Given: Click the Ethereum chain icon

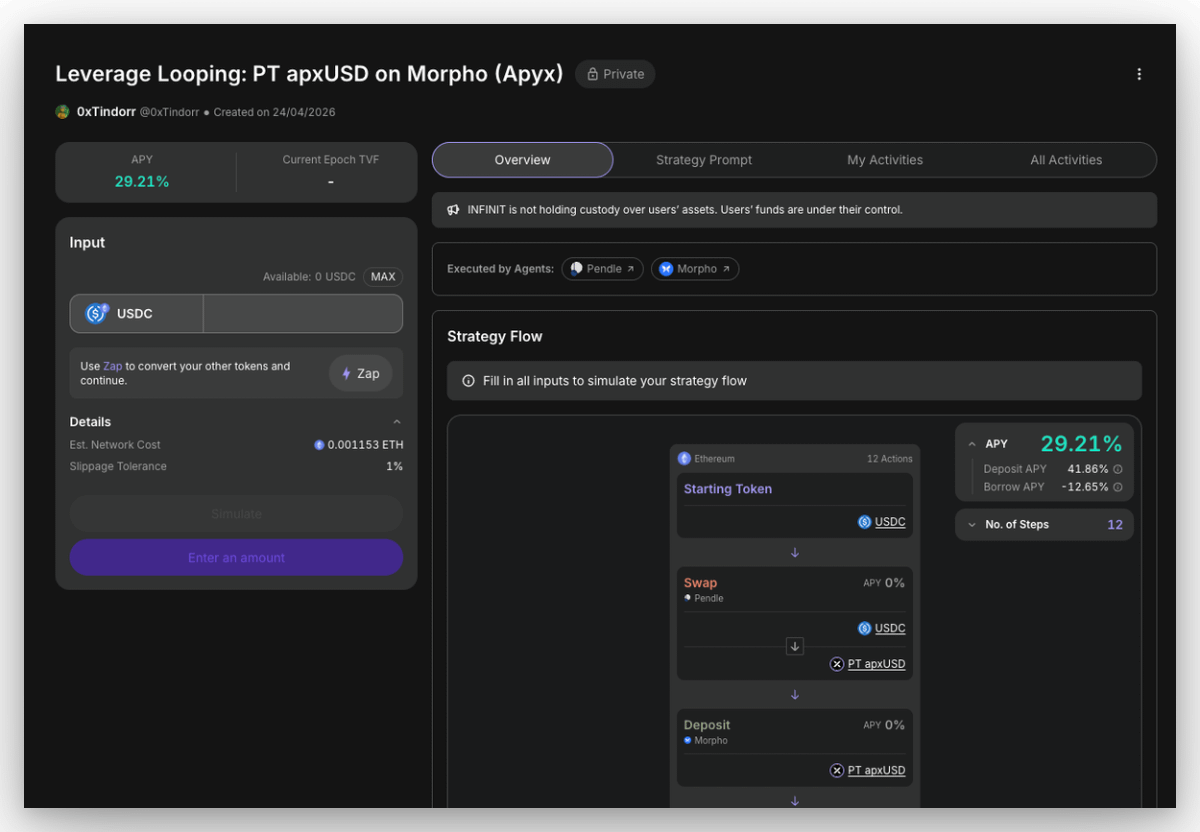Looking at the screenshot, I should 685,459.
